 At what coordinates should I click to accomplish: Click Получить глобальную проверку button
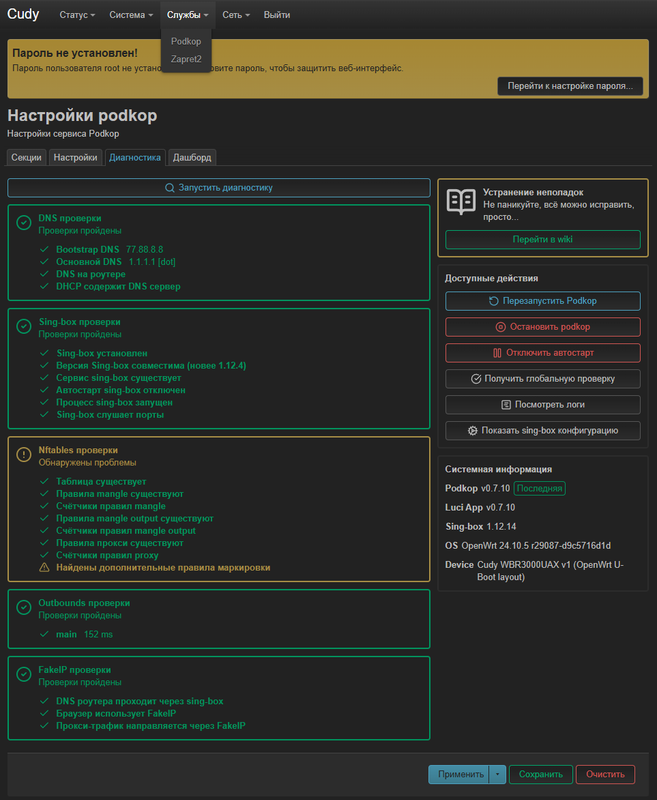(x=543, y=379)
